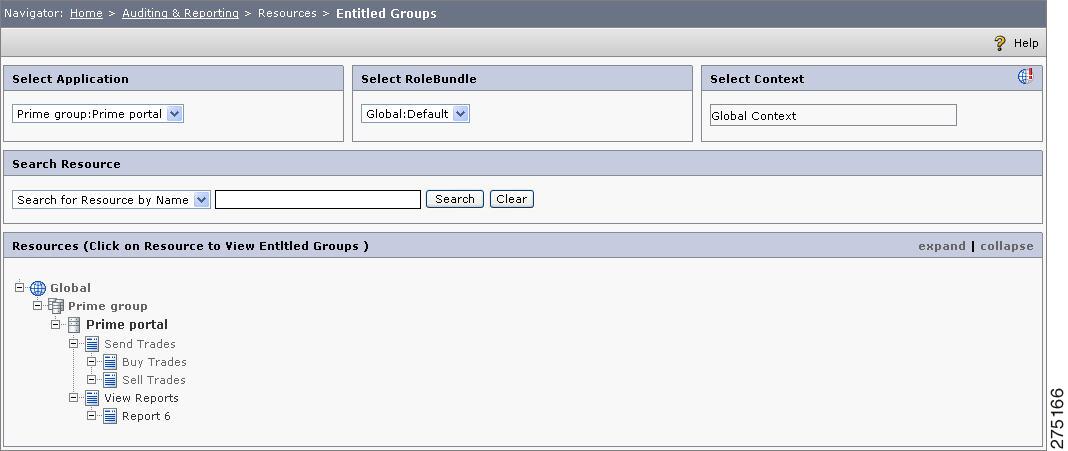The width and height of the screenshot is (1068, 451).
Task: Collapse the View Reports node
Action: [x=74, y=397]
